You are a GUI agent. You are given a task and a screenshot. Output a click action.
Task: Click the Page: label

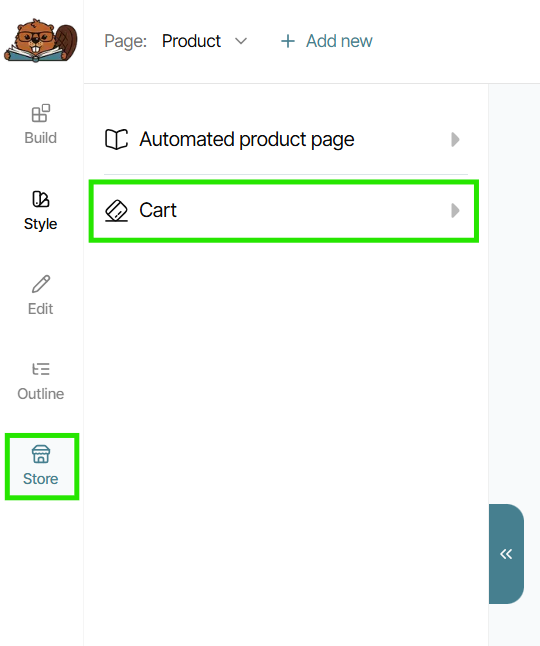(126, 41)
